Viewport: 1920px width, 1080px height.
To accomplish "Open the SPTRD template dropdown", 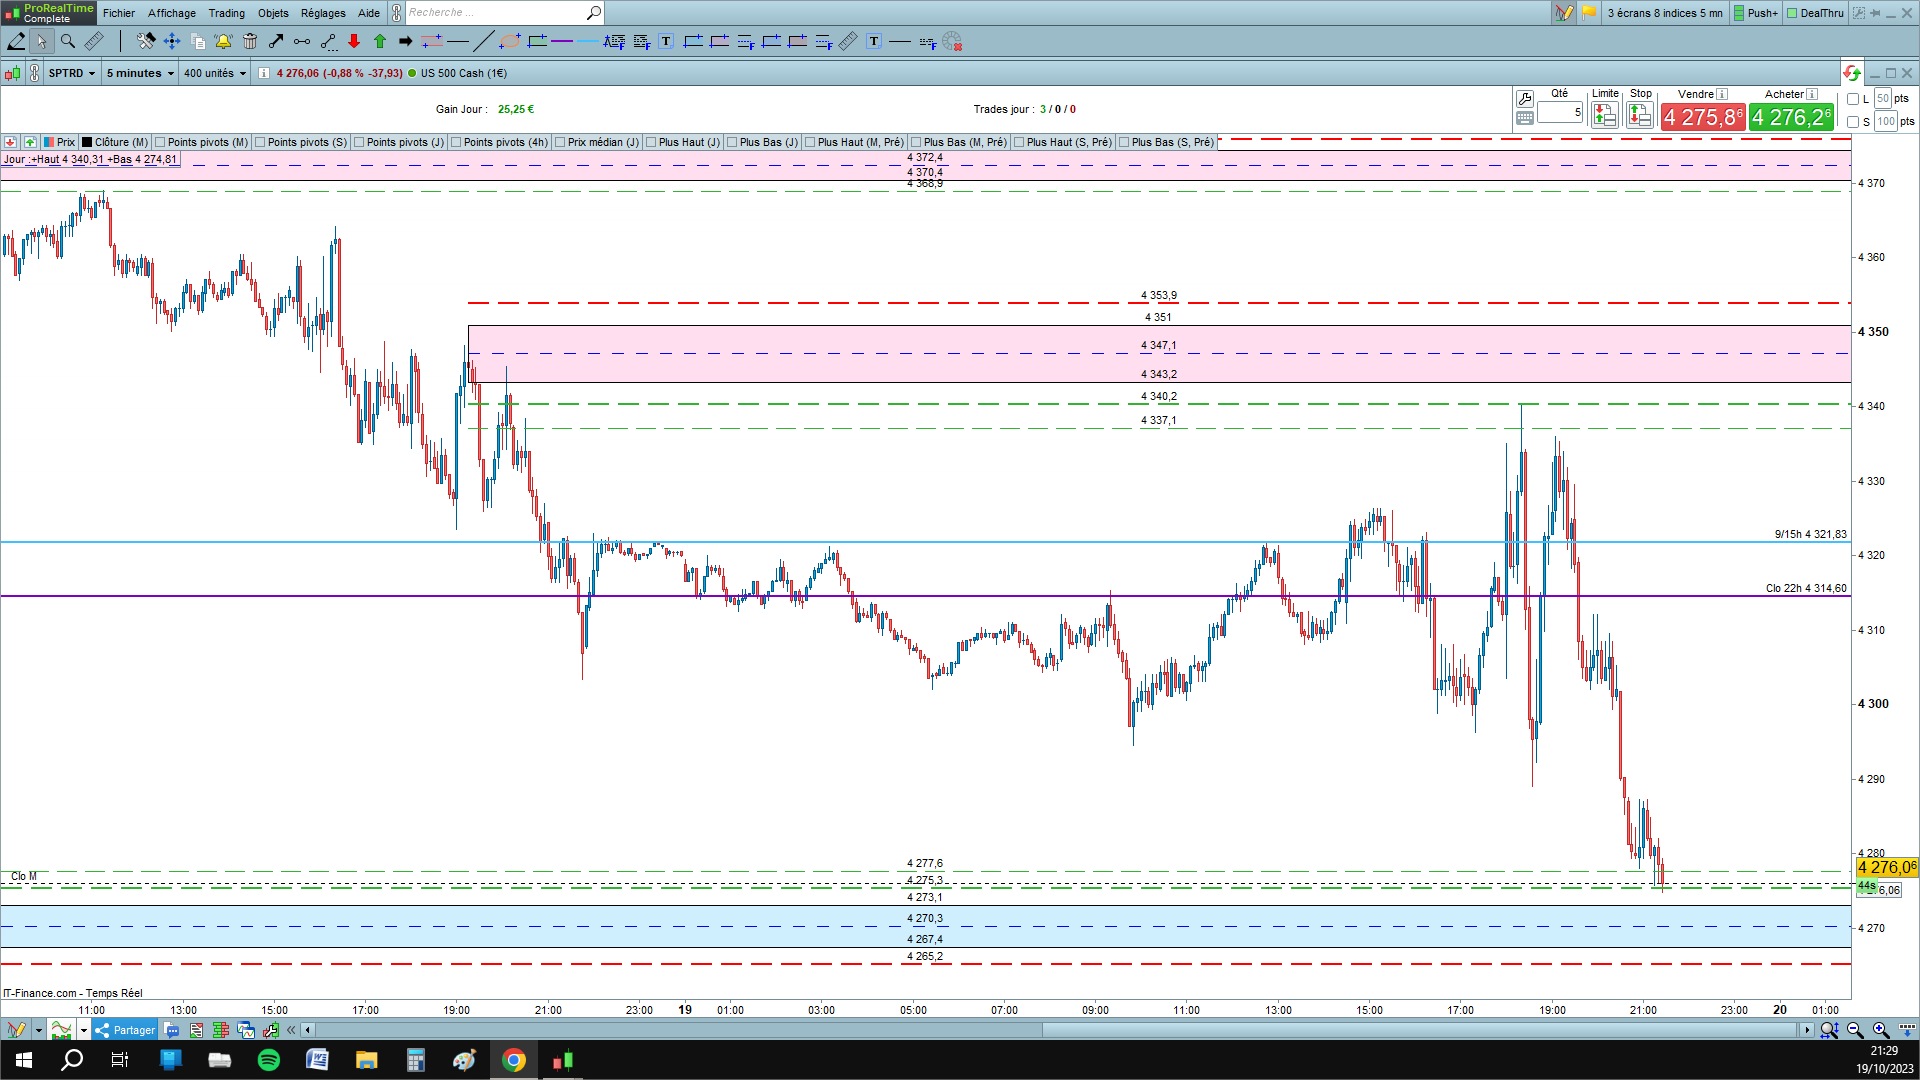I will click(72, 73).
